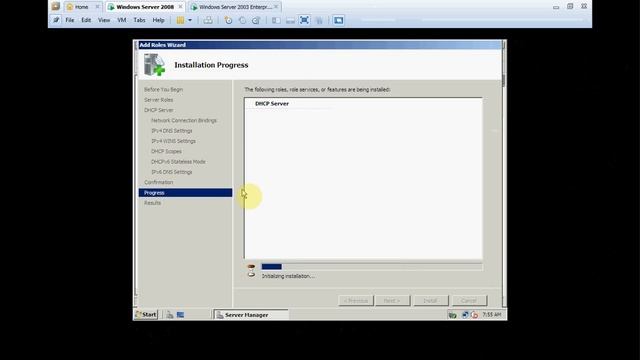Click the VMware library icon at far left of tab bar
This screenshot has width=640, height=360.
[x=56, y=7]
